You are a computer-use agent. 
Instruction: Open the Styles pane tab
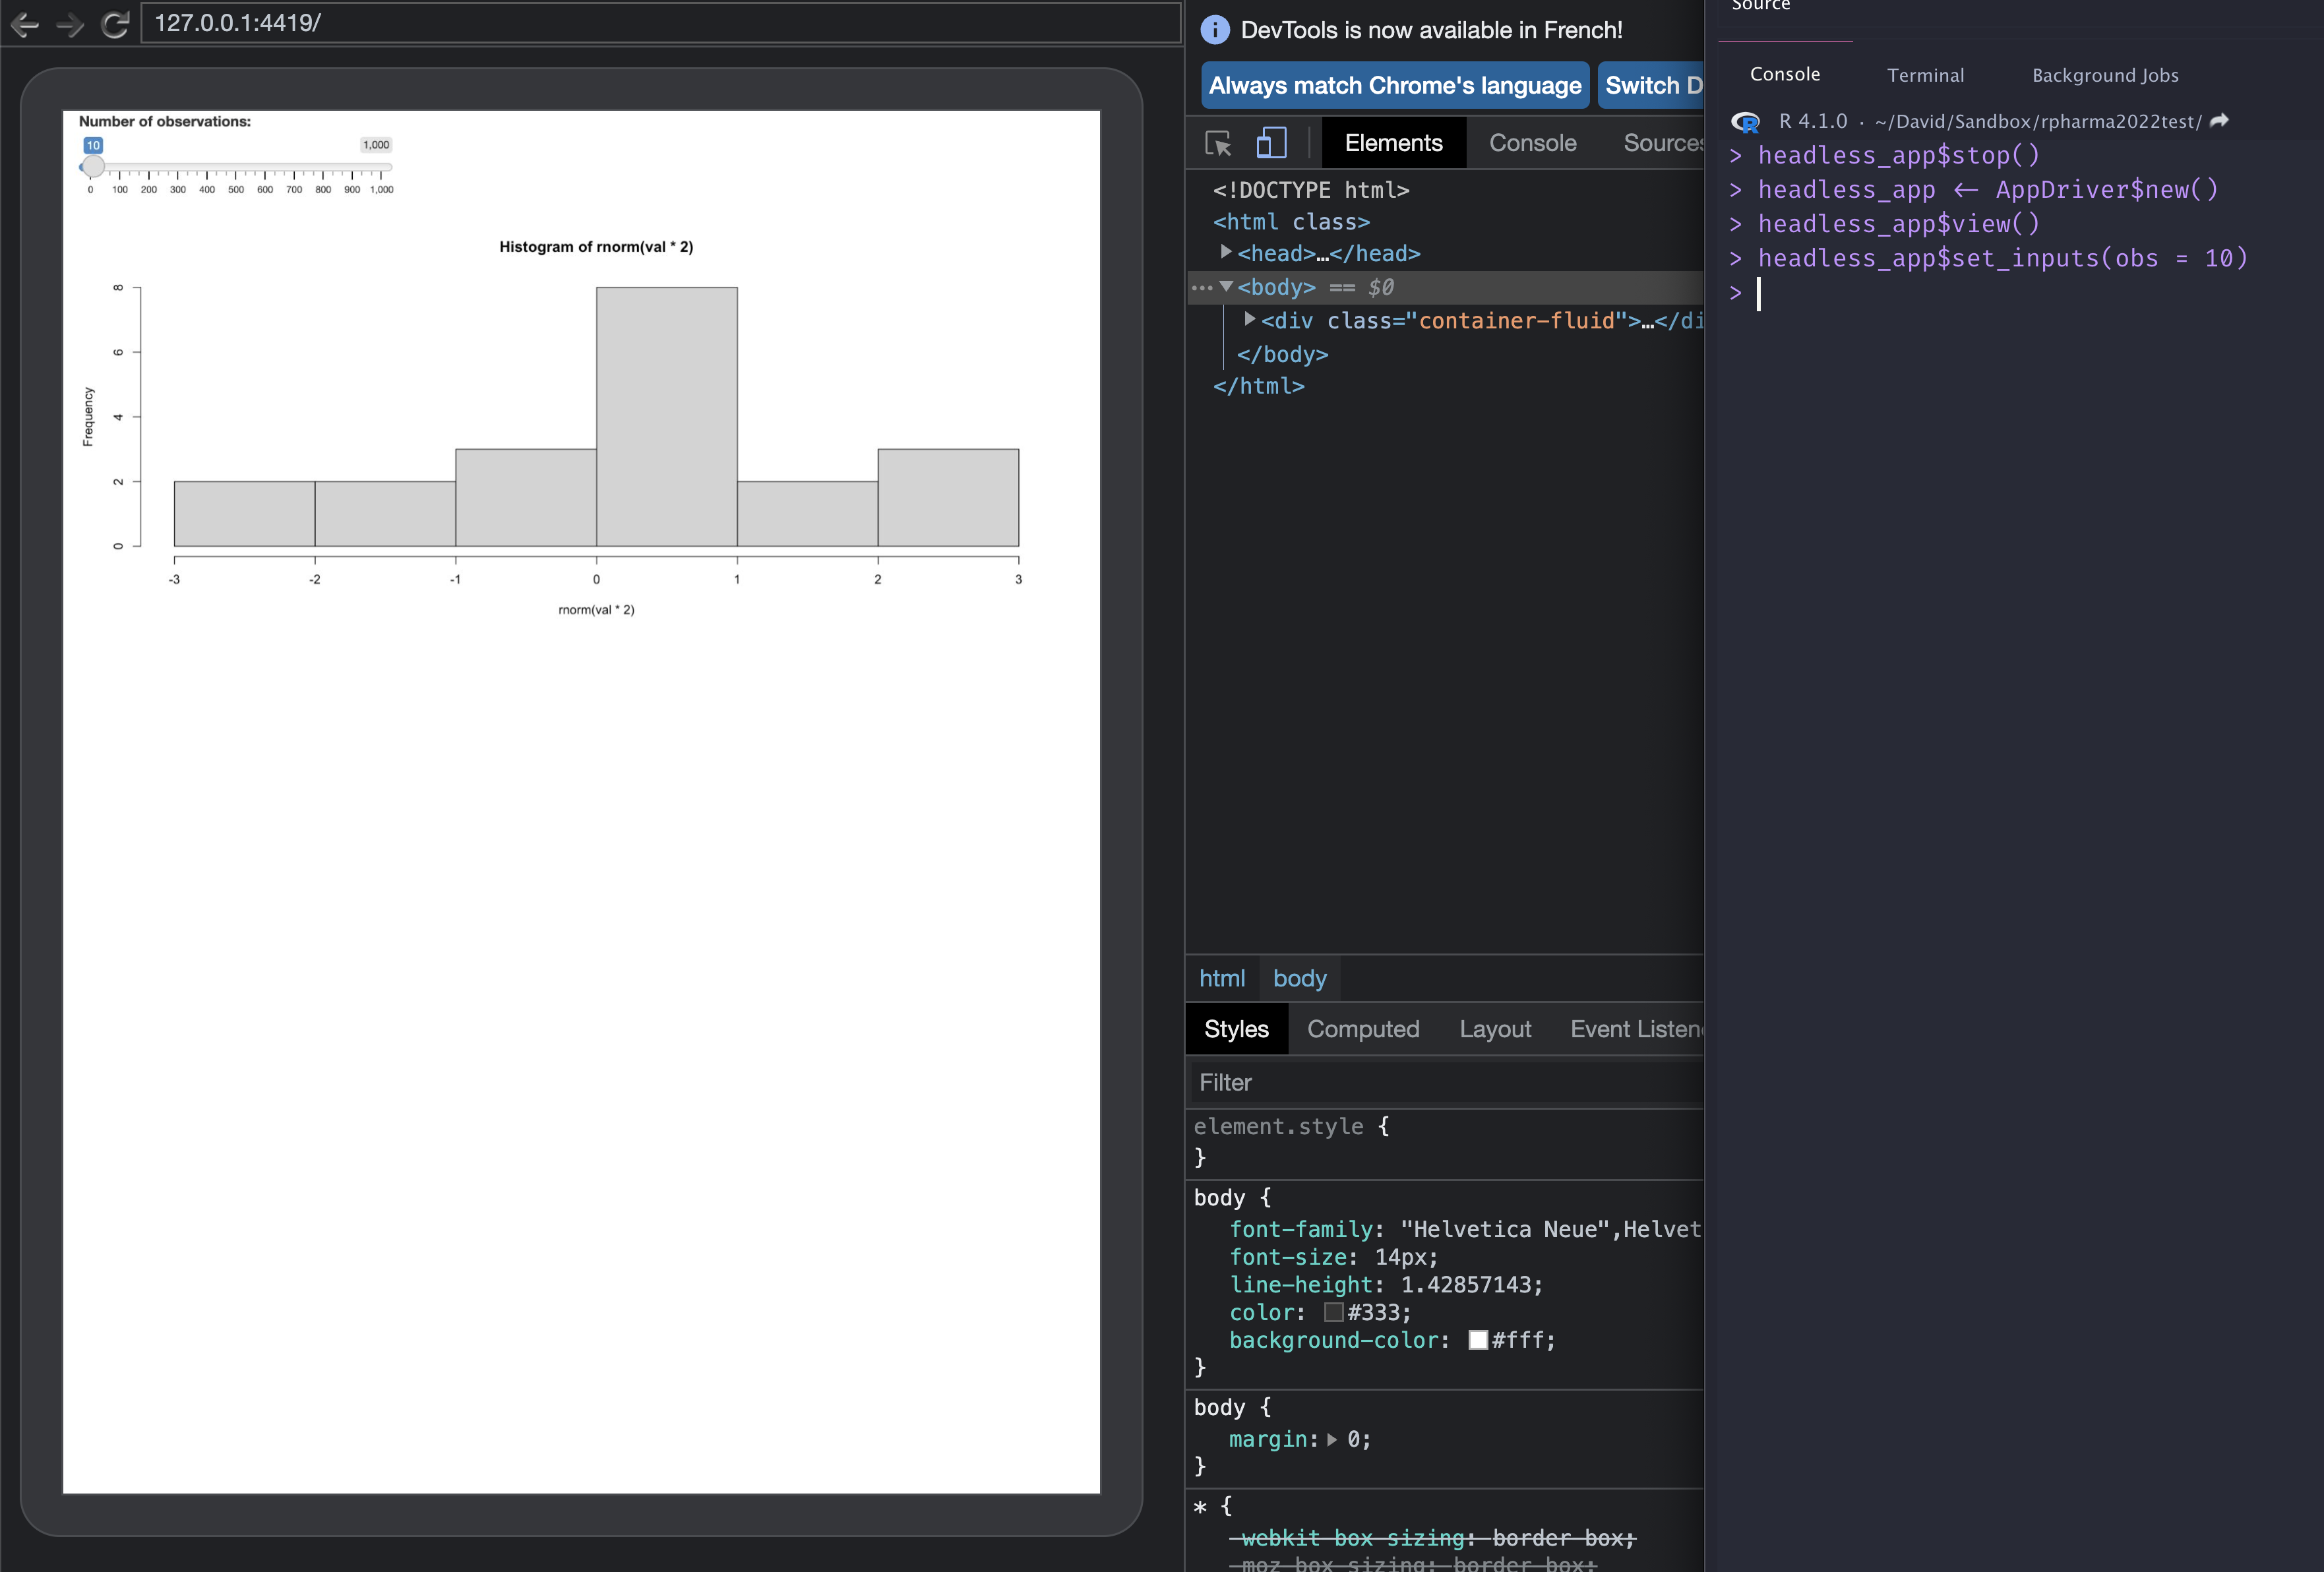click(1236, 1029)
